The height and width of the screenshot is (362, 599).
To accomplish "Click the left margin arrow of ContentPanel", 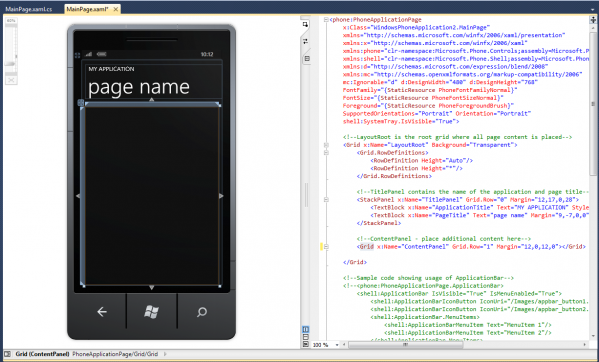I will click(x=78, y=196).
